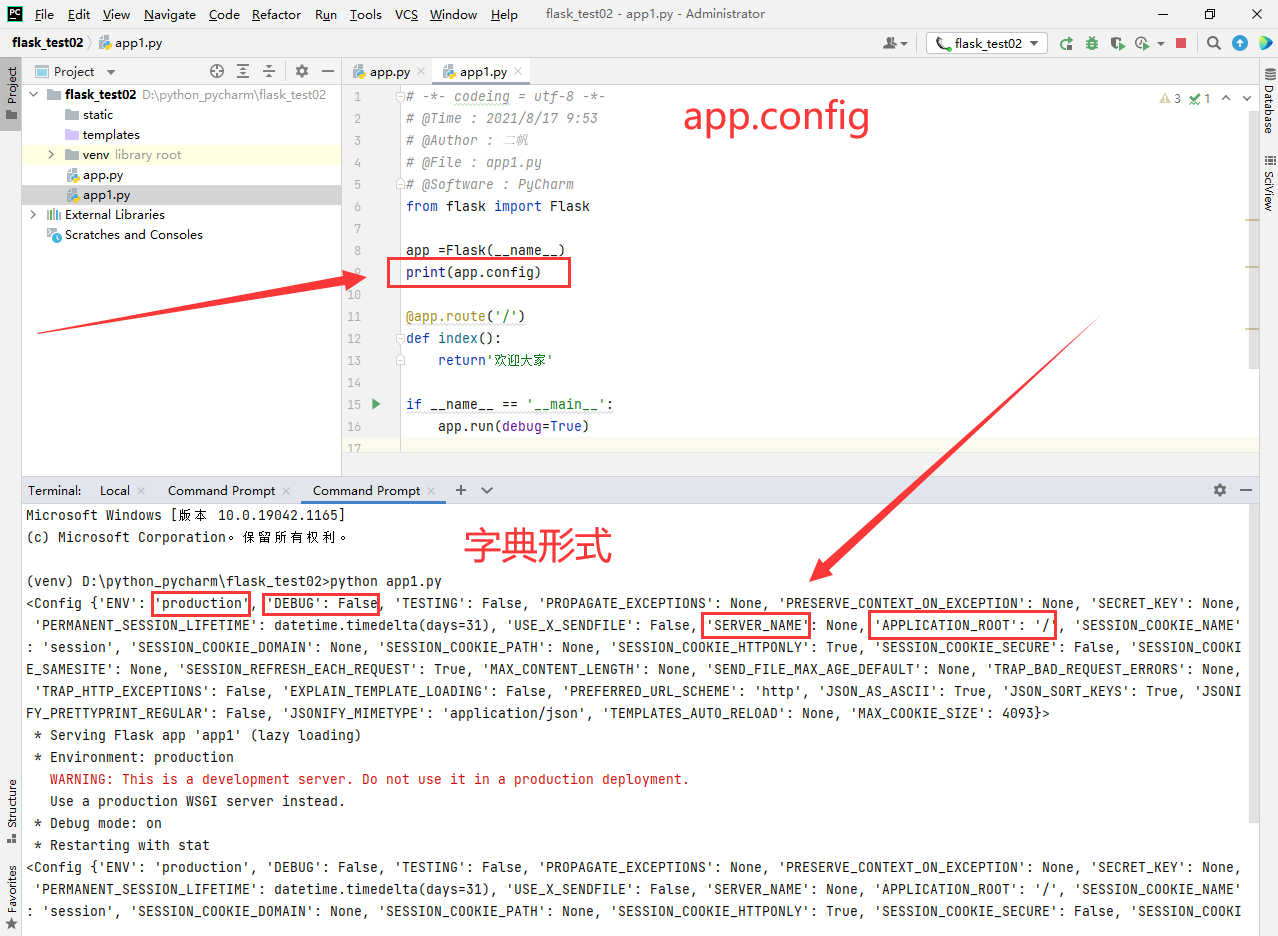Switch to the second Command Prompt tab
The height and width of the screenshot is (936, 1278).
click(x=366, y=490)
